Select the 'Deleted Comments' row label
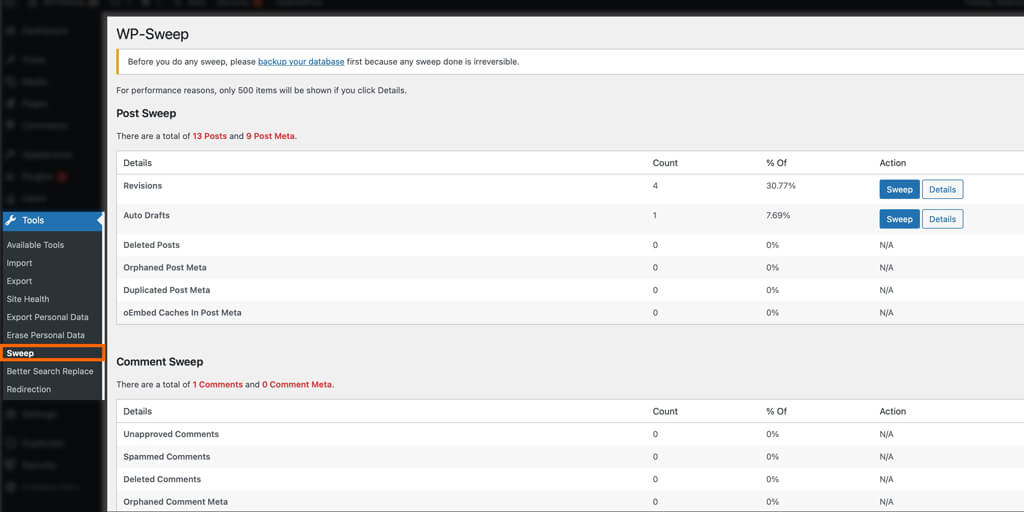Screen dimensions: 1024x512 (x=162, y=479)
